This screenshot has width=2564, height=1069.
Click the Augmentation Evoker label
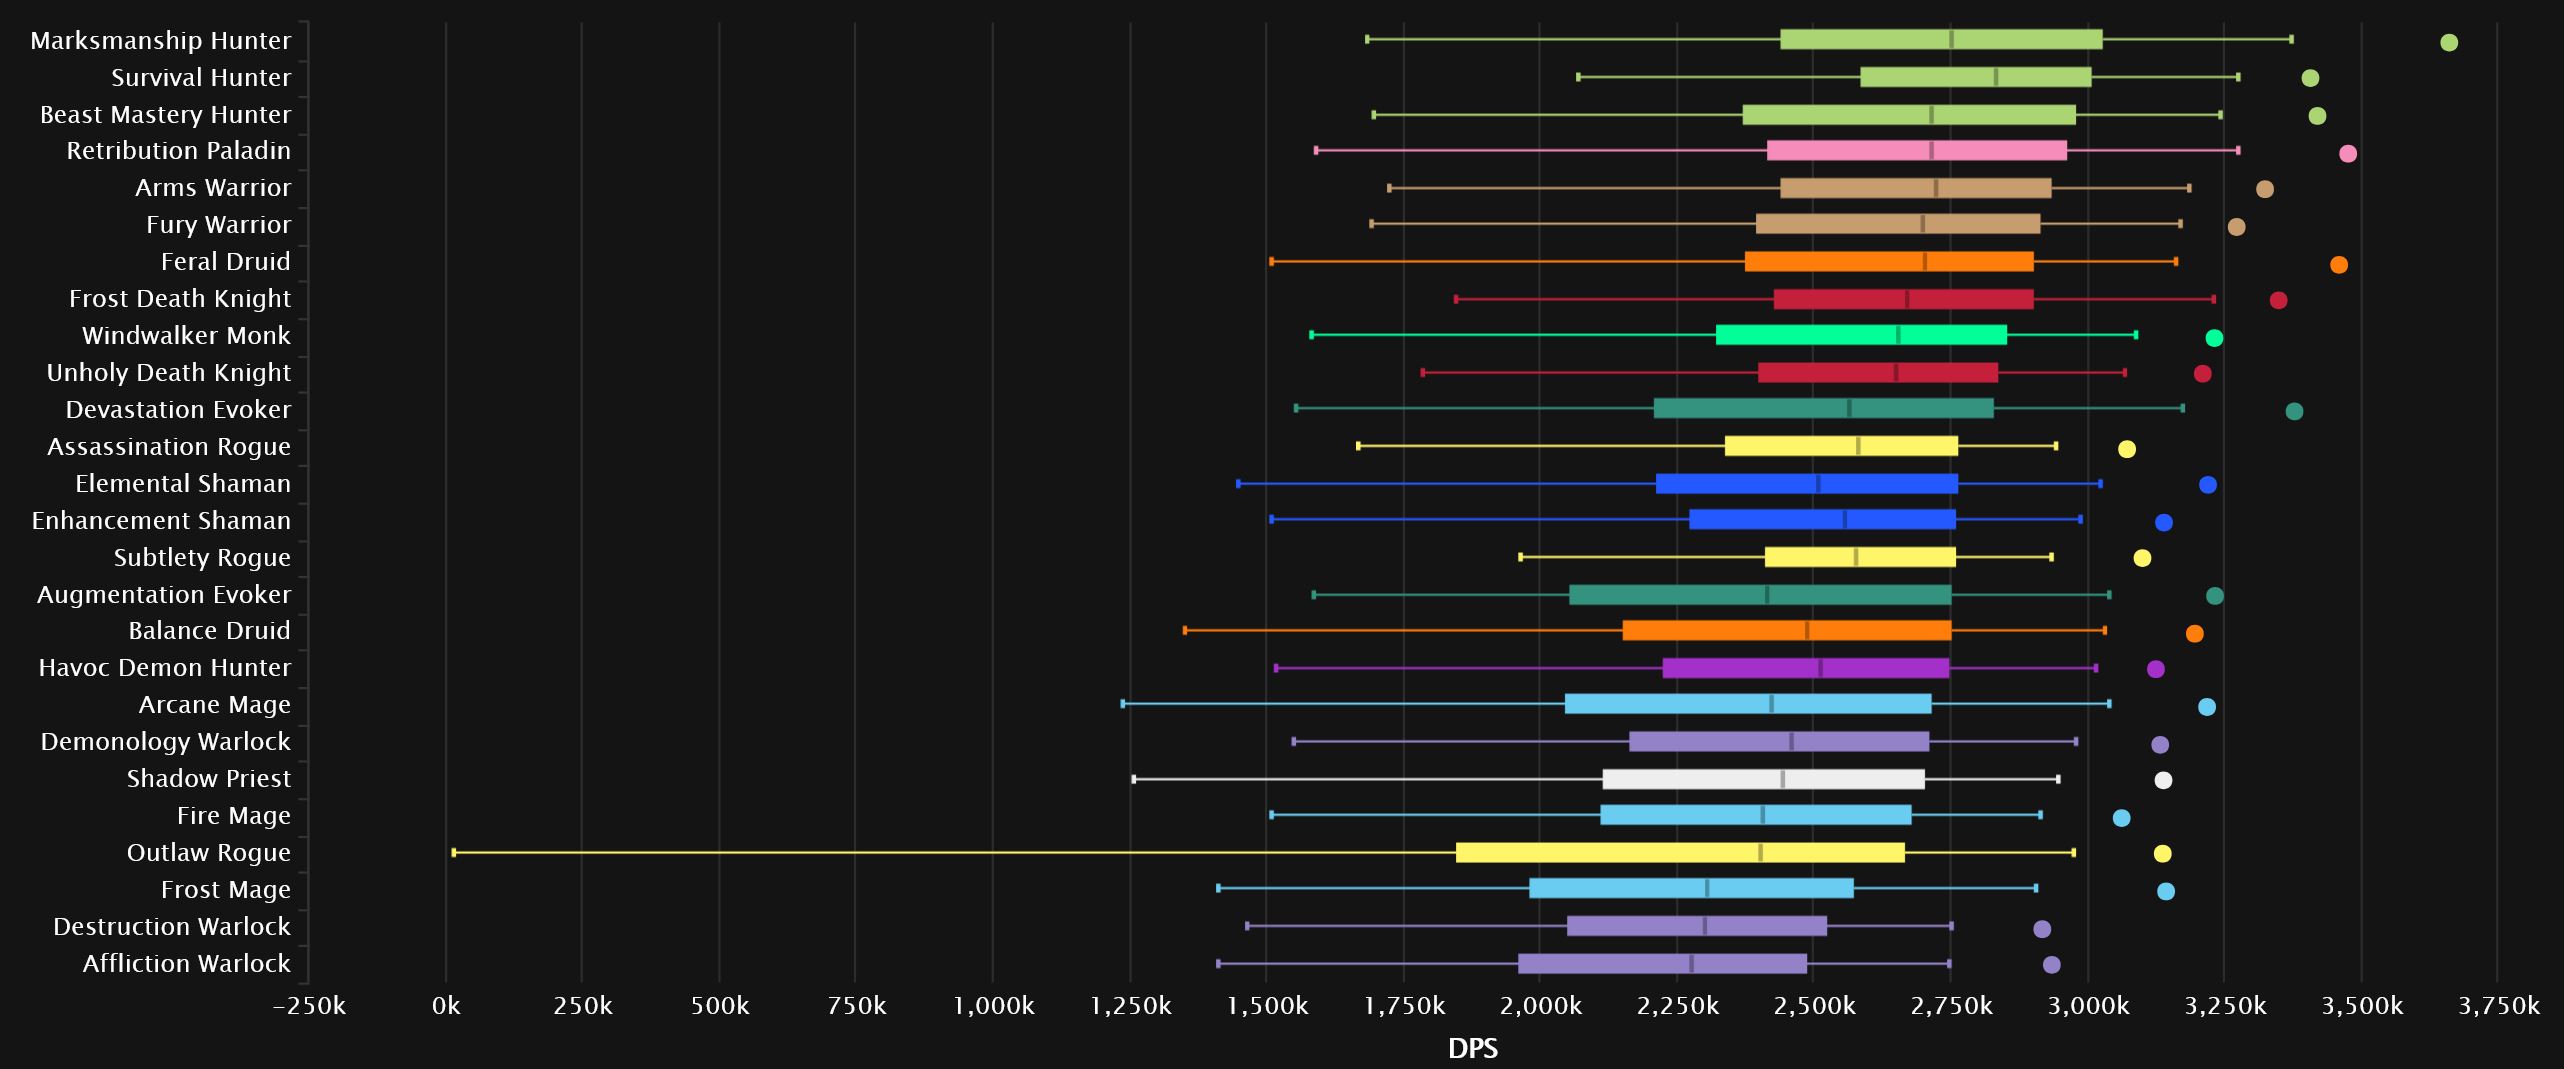164,595
